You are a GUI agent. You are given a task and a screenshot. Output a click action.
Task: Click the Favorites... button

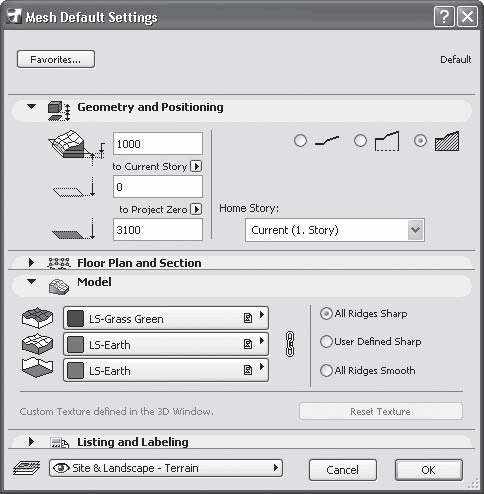click(56, 59)
